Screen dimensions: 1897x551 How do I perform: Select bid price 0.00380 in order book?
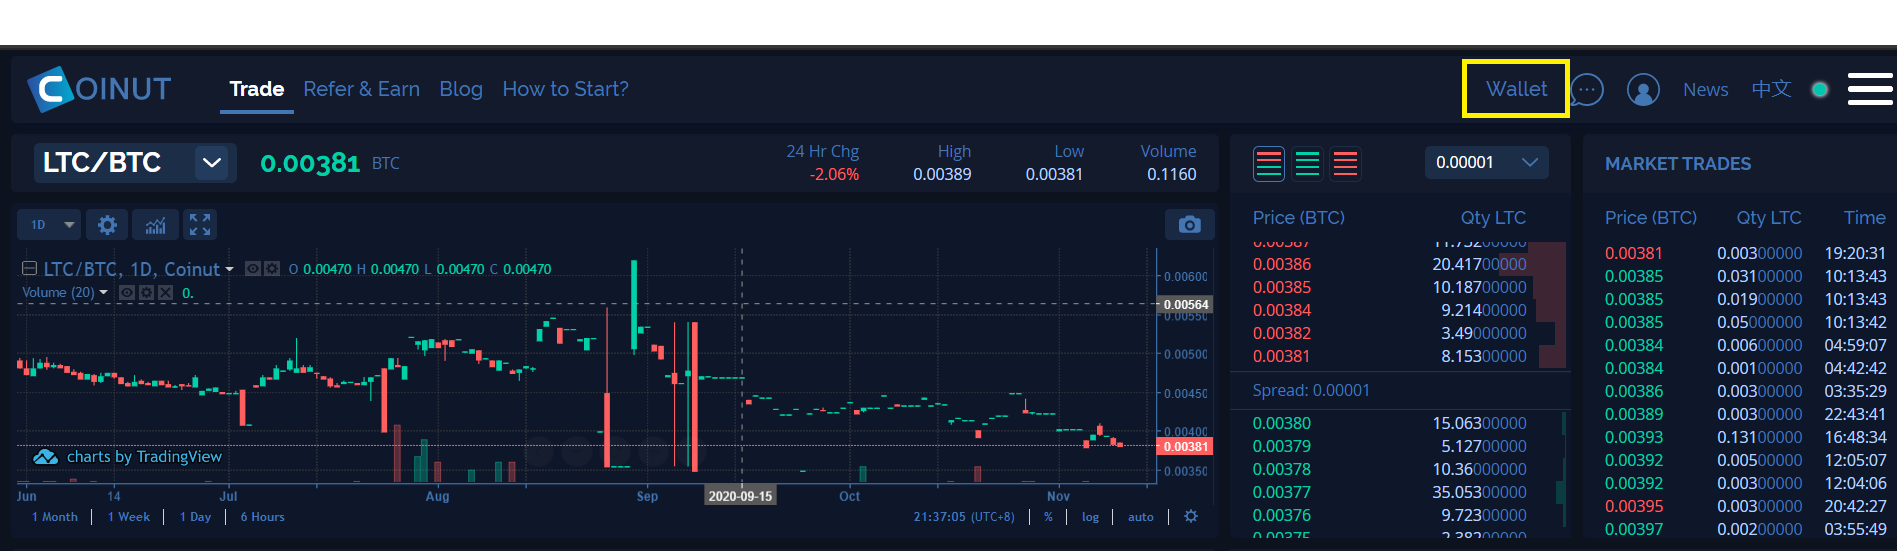click(x=1282, y=423)
